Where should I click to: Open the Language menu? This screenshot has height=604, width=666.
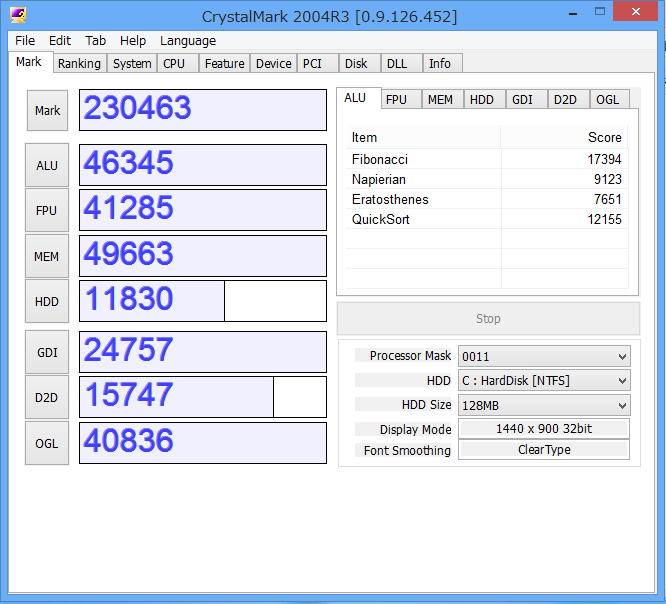[188, 41]
